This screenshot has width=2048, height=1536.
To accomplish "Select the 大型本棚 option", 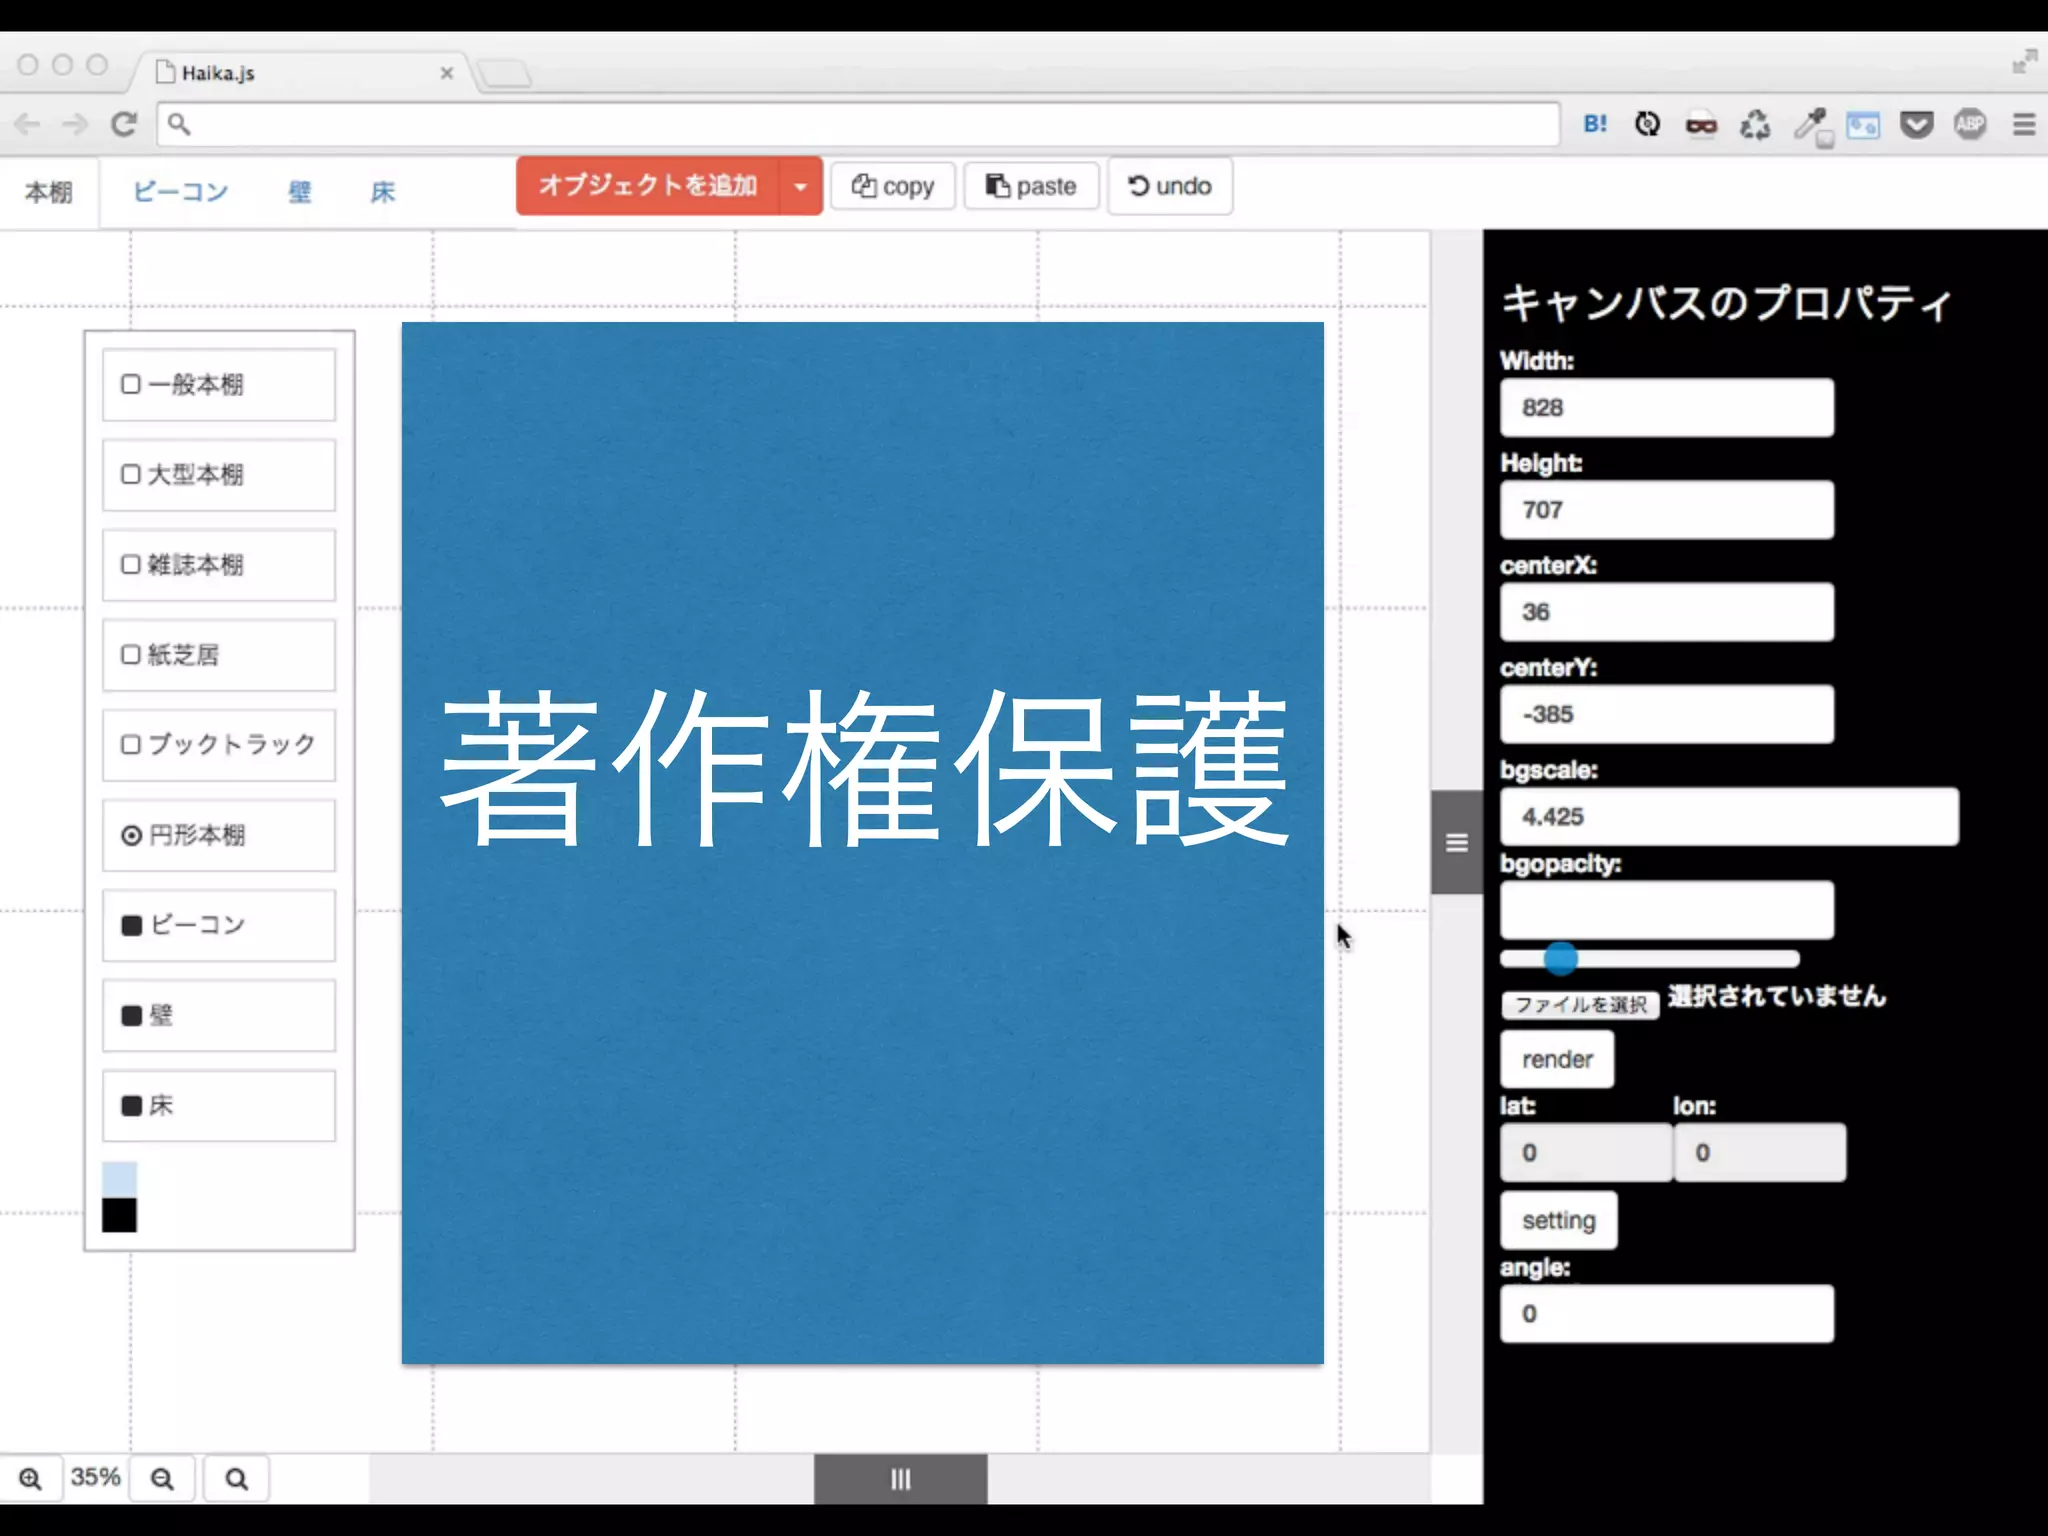I will (219, 475).
